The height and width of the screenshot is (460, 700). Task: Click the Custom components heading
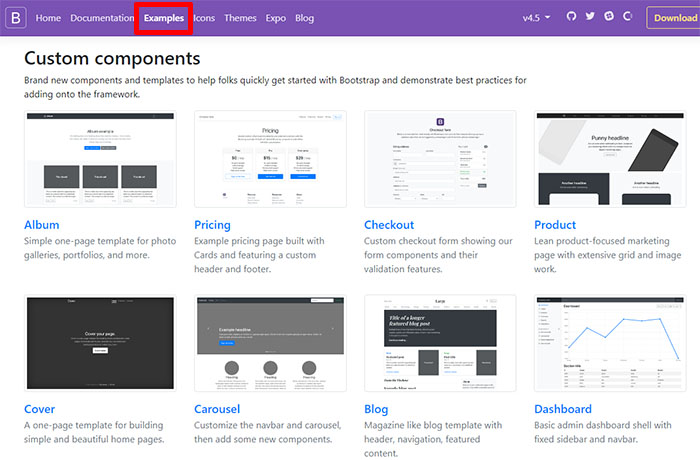pos(112,59)
